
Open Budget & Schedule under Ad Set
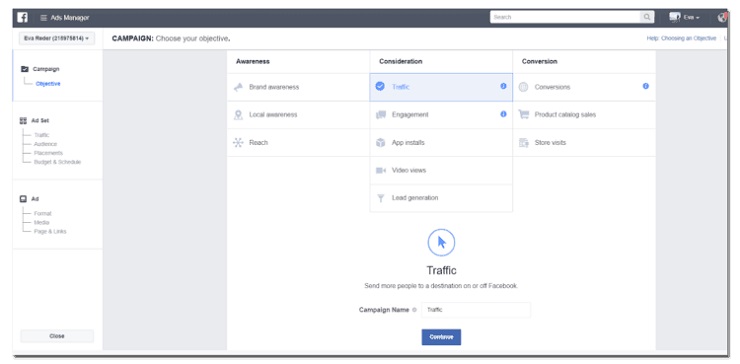57,162
